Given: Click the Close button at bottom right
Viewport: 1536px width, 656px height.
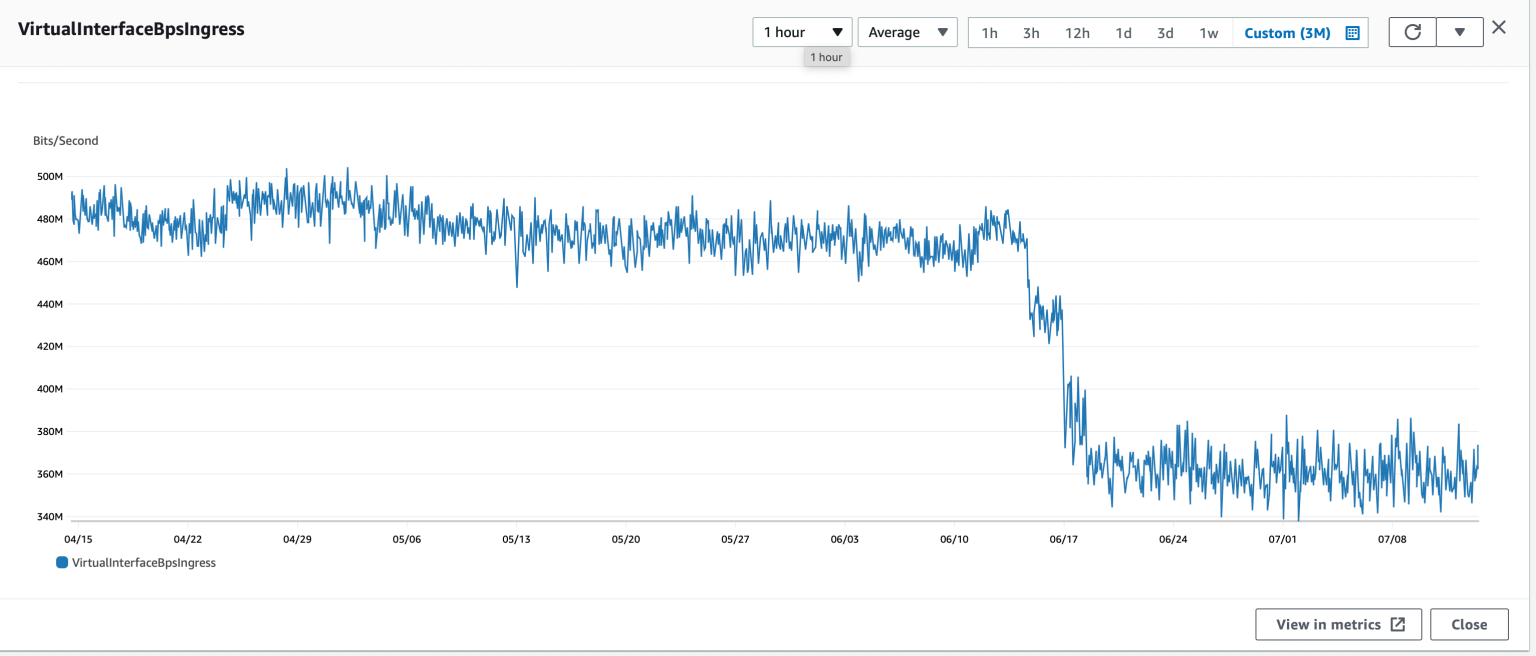Looking at the screenshot, I should (x=1468, y=624).
